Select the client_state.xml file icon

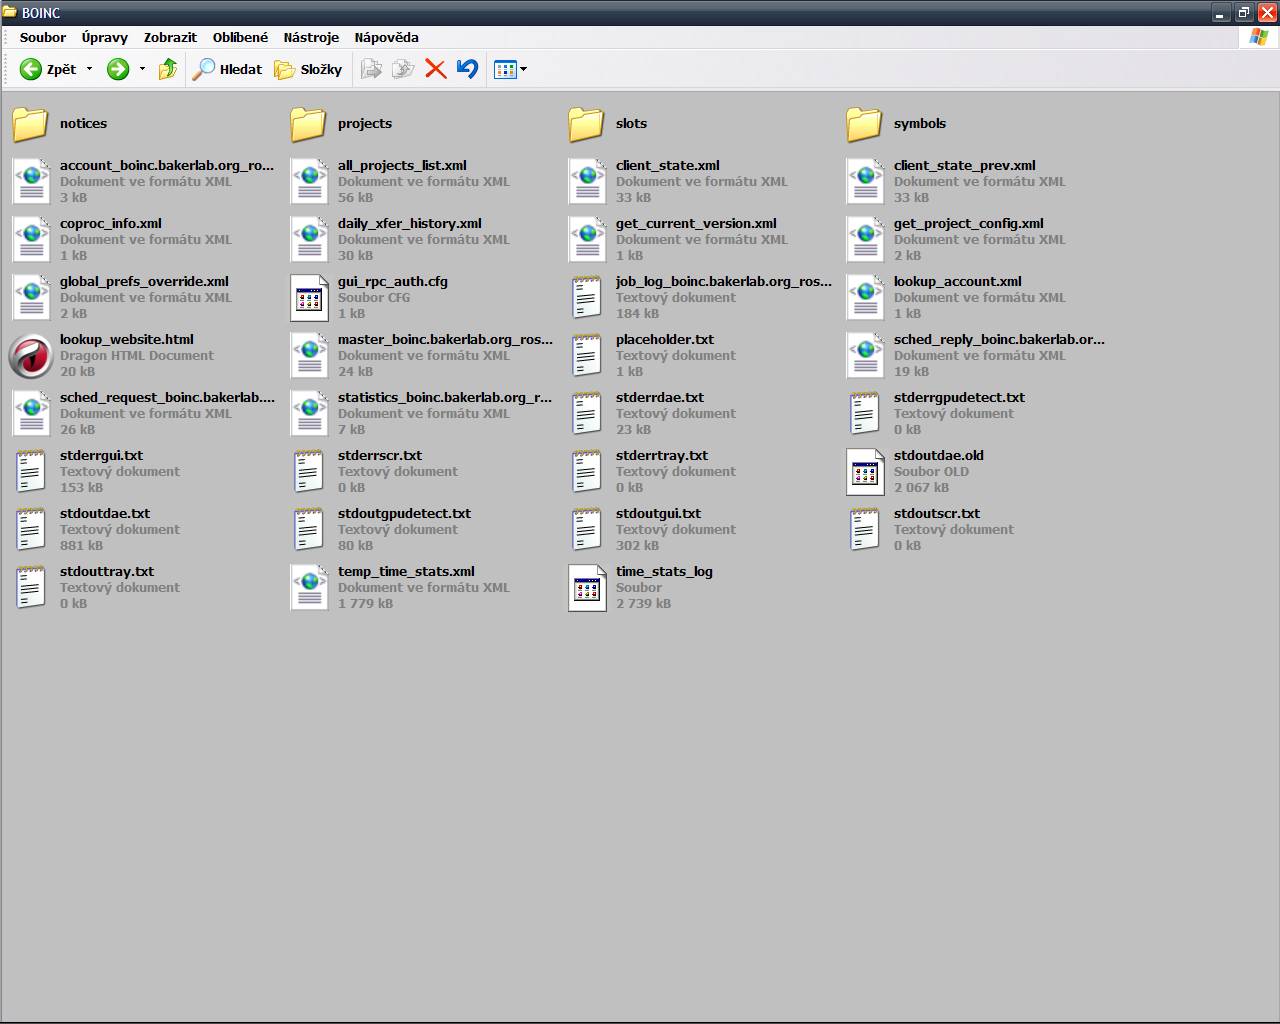pos(587,182)
